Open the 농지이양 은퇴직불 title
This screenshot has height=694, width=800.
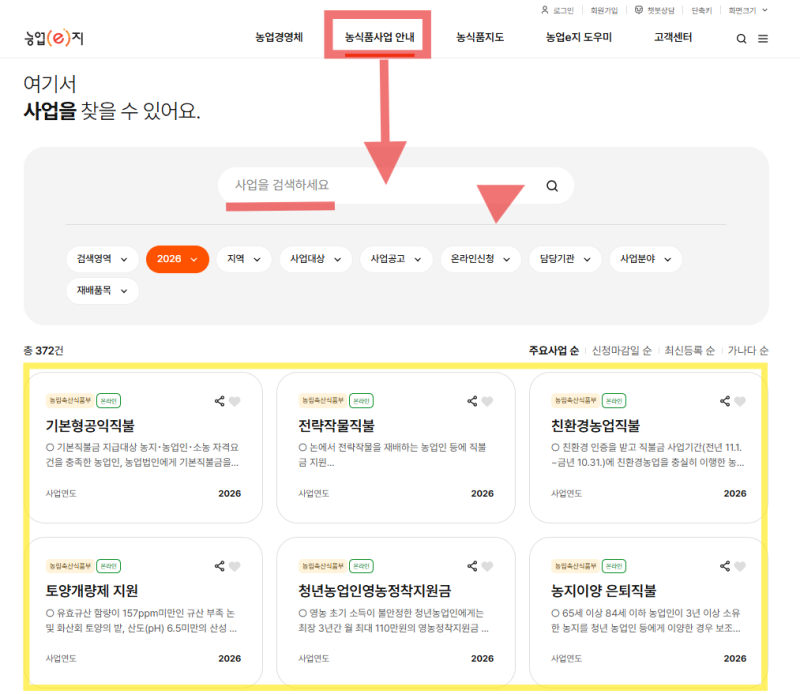[x=604, y=591]
